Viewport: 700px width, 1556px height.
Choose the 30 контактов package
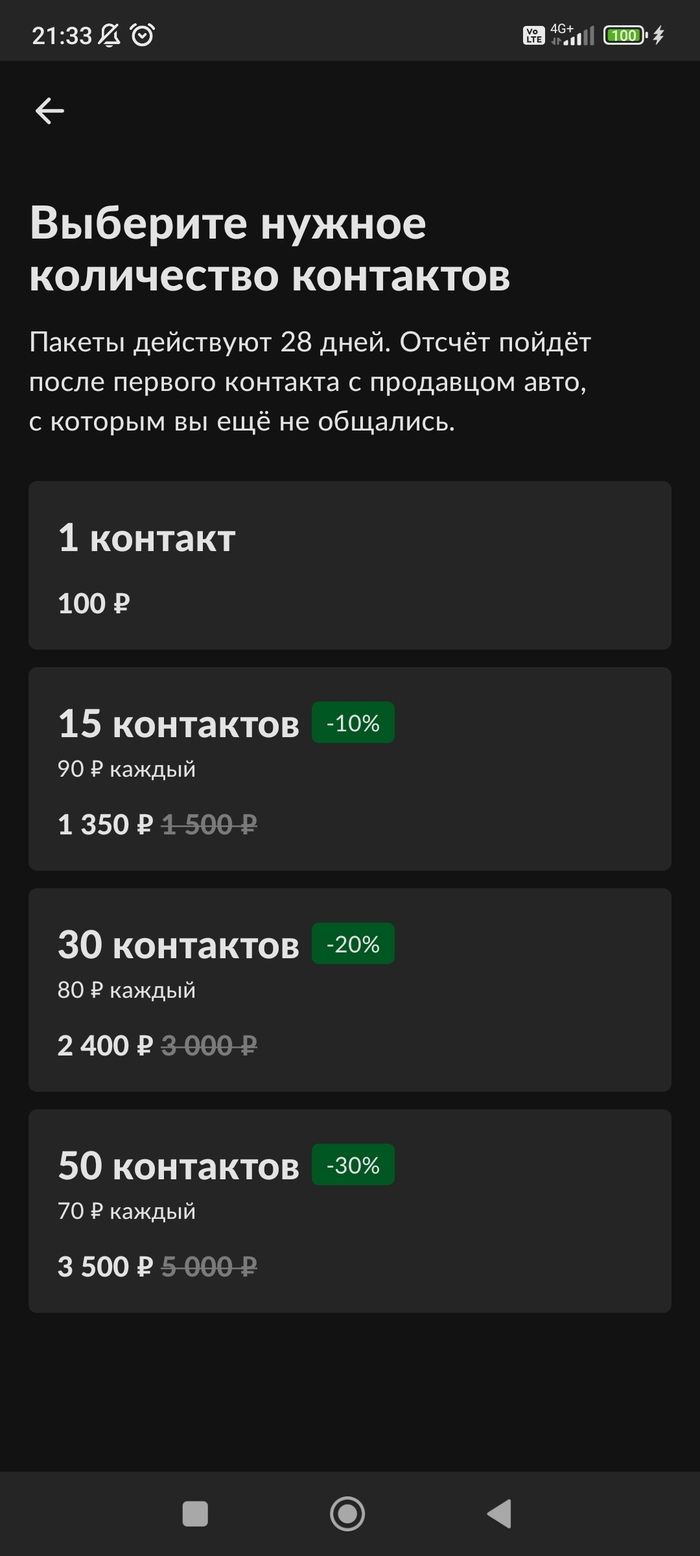(349, 990)
